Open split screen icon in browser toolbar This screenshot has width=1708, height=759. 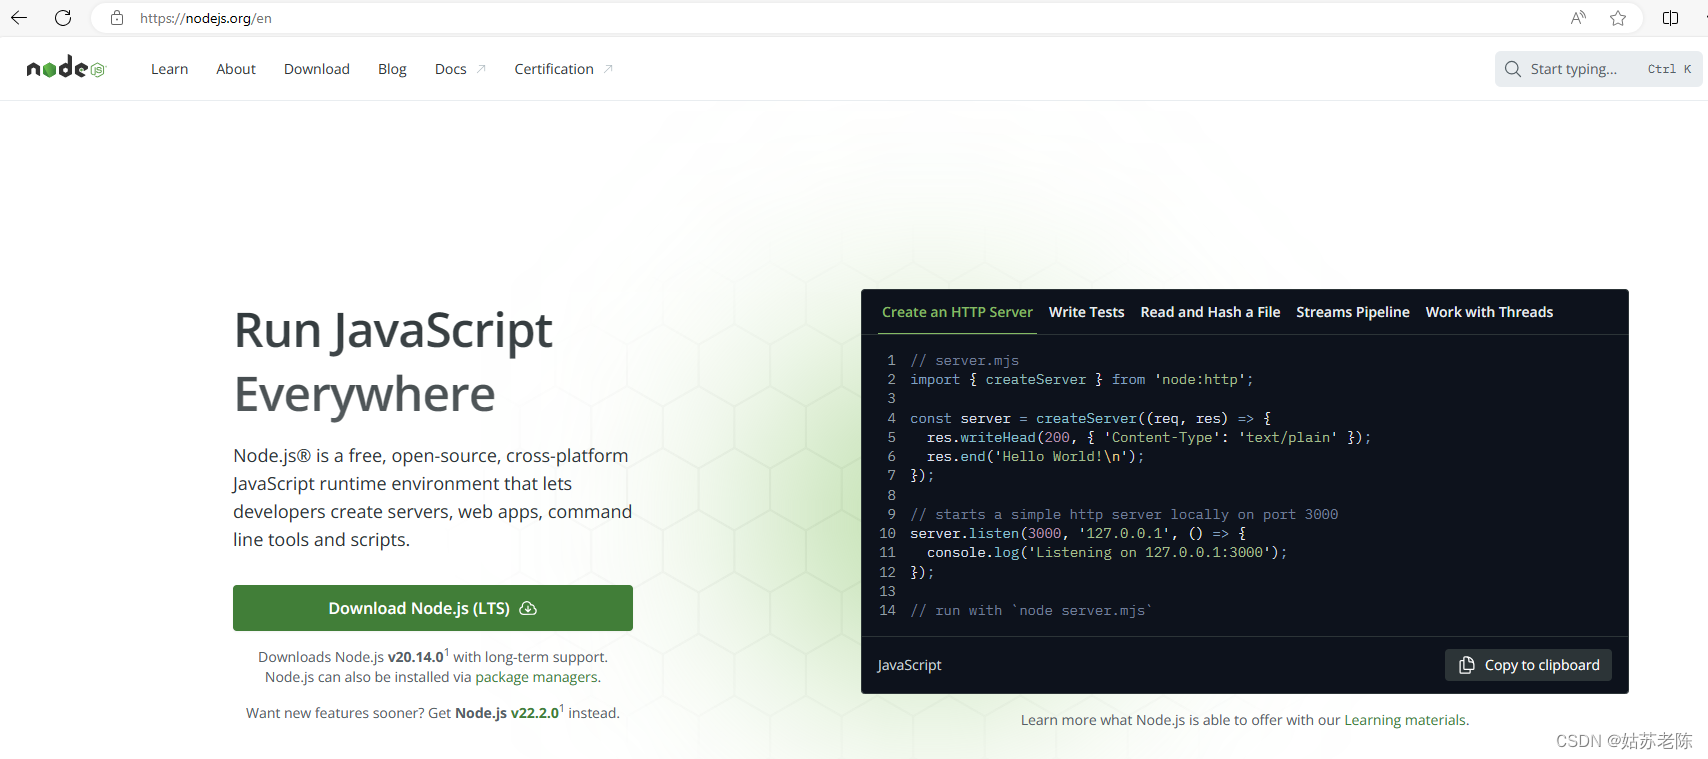point(1670,18)
